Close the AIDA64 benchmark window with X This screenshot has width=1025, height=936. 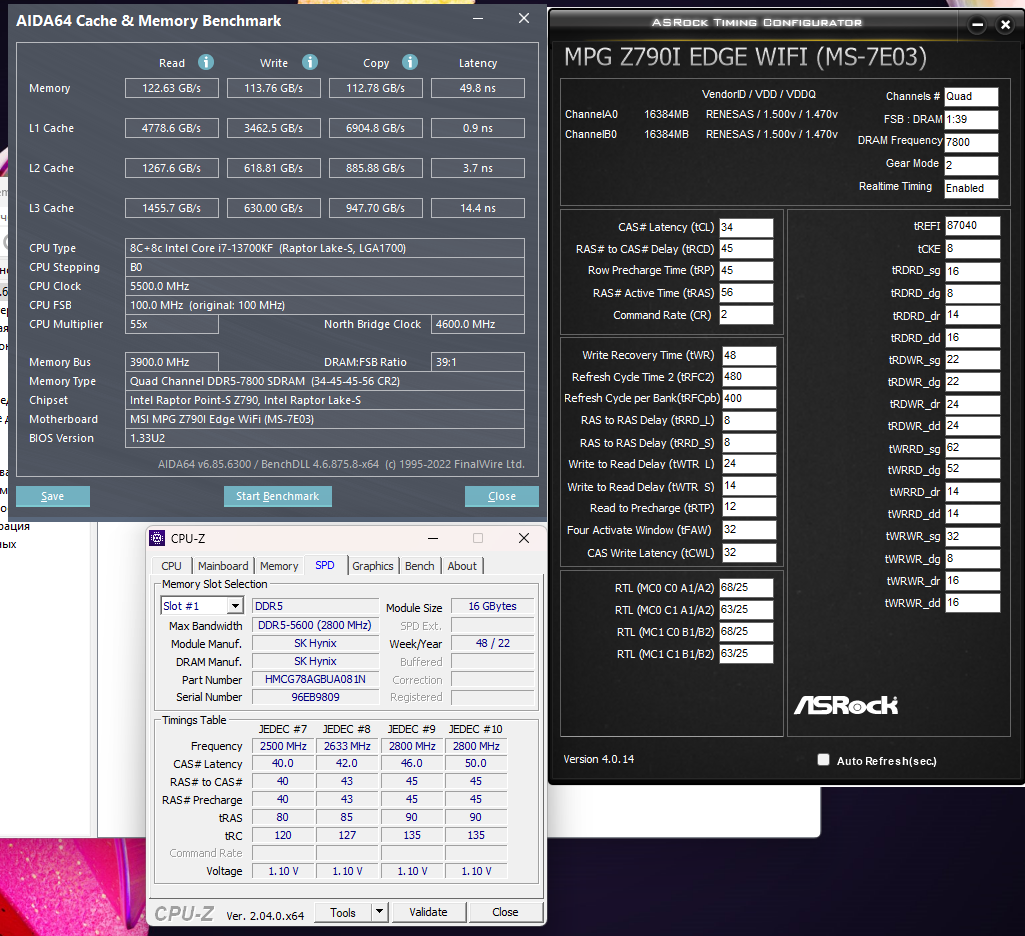click(x=524, y=18)
